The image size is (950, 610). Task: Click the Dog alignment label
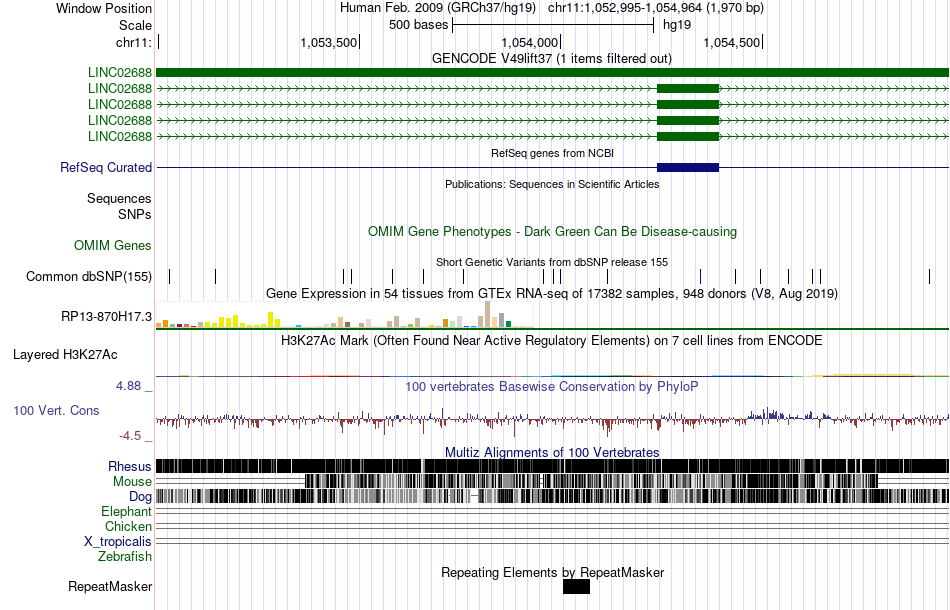point(141,497)
